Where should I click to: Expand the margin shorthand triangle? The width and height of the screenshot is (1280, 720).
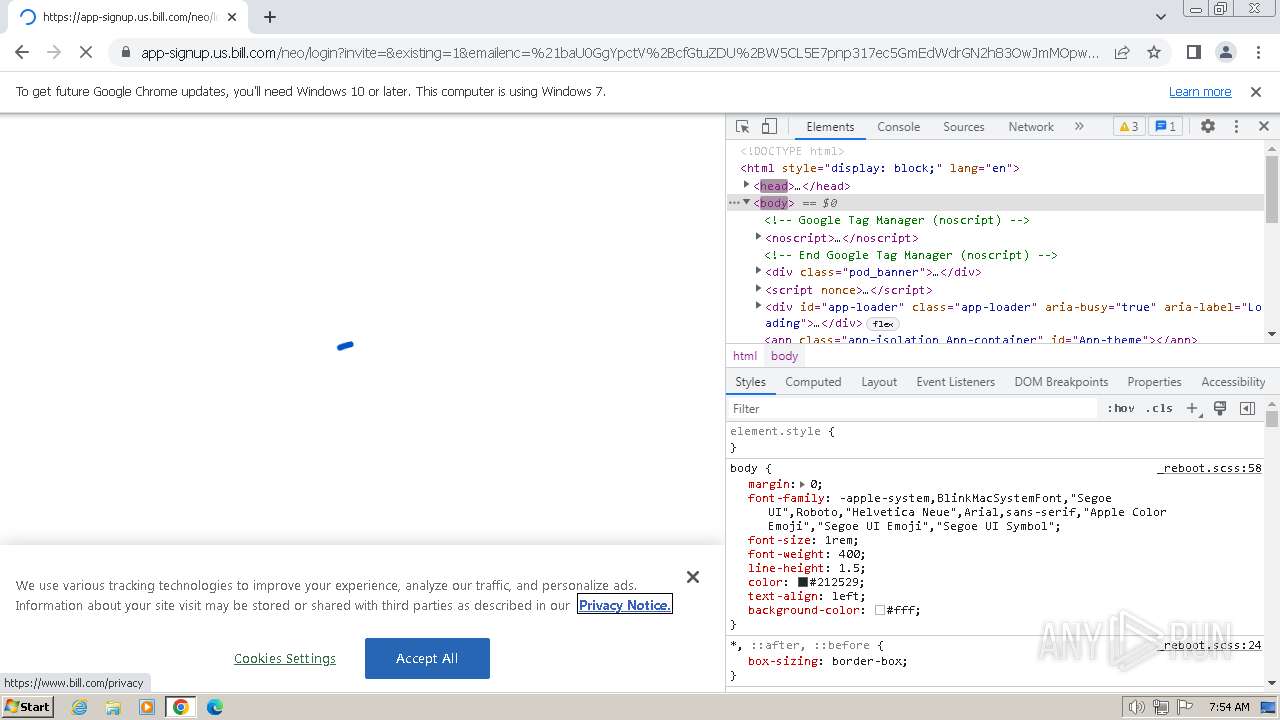pyautogui.click(x=802, y=484)
